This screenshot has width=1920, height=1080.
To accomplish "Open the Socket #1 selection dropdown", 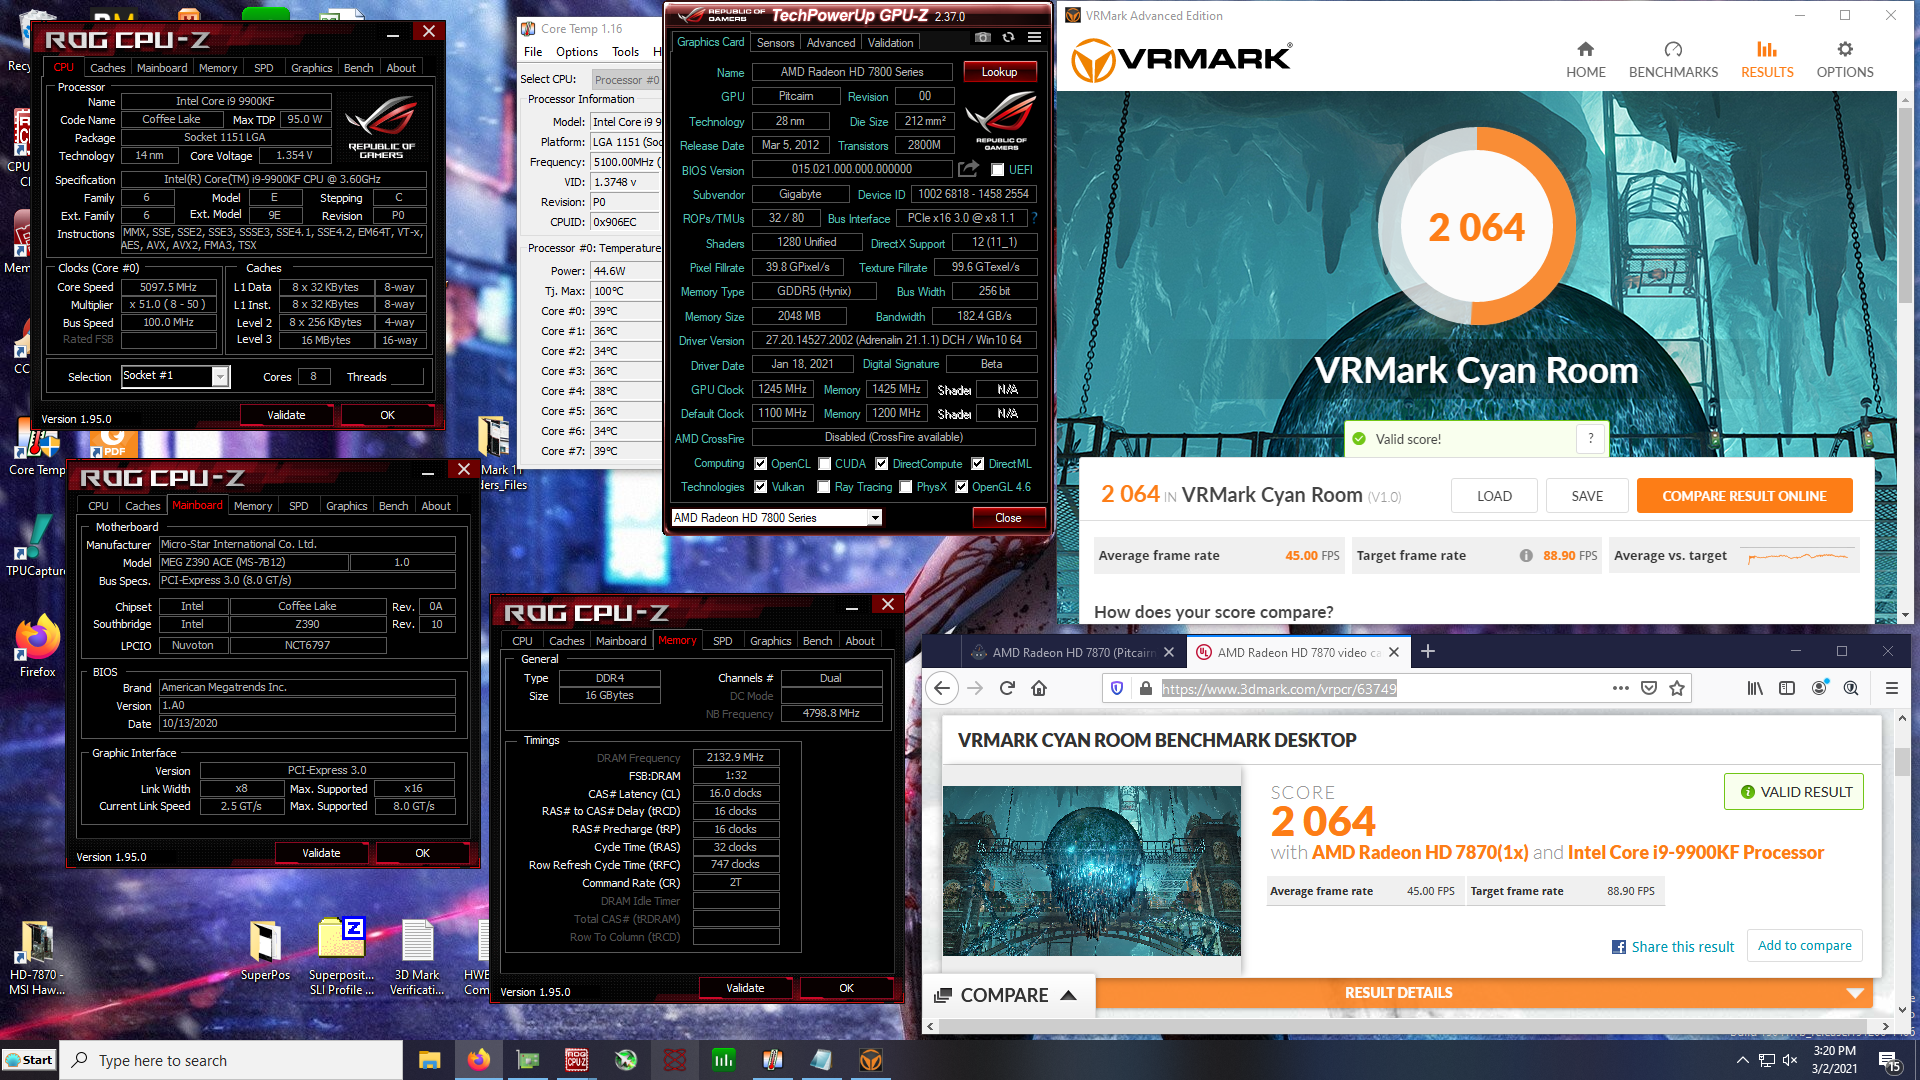I will click(220, 376).
